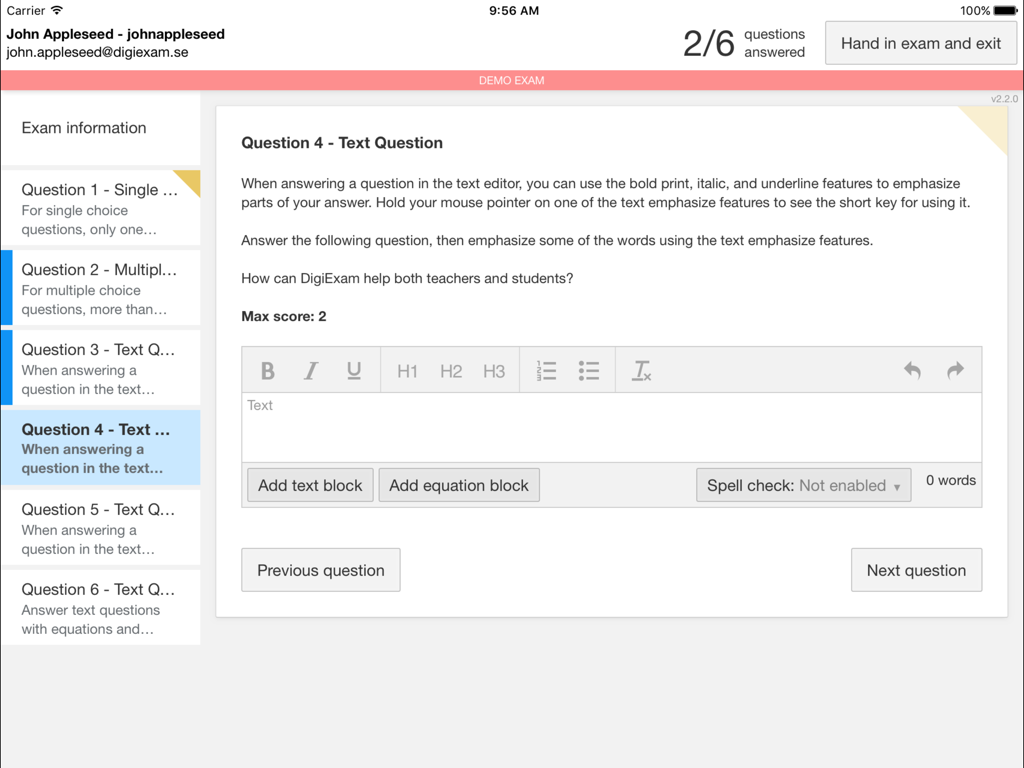Image resolution: width=1024 pixels, height=768 pixels.
Task: Apply the H2 heading style
Action: [450, 370]
